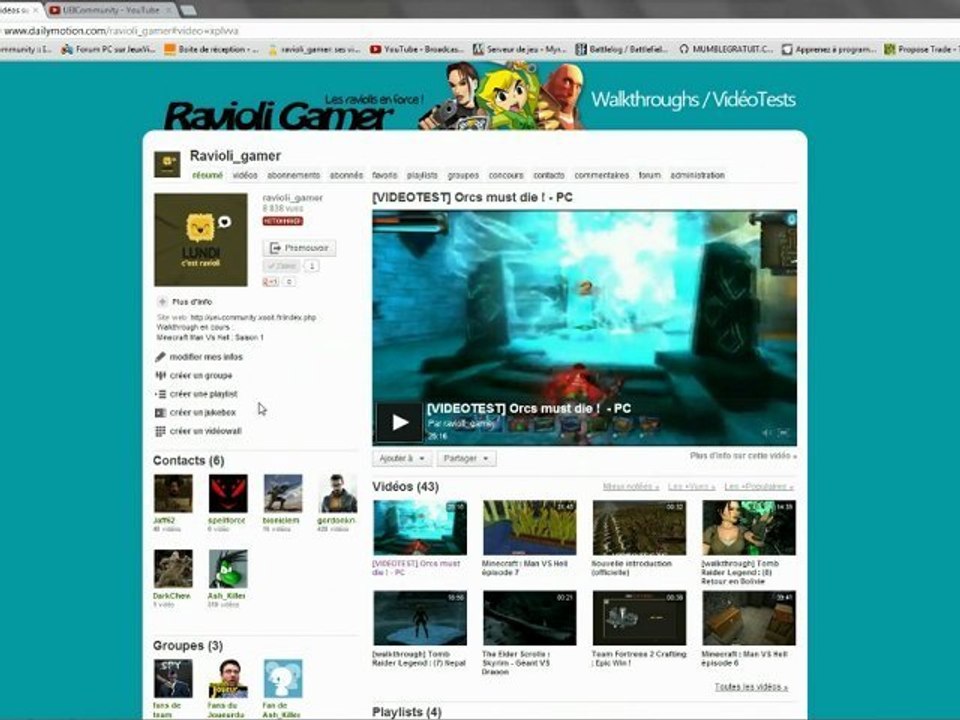Sort videos by Les +Vues

click(x=692, y=487)
